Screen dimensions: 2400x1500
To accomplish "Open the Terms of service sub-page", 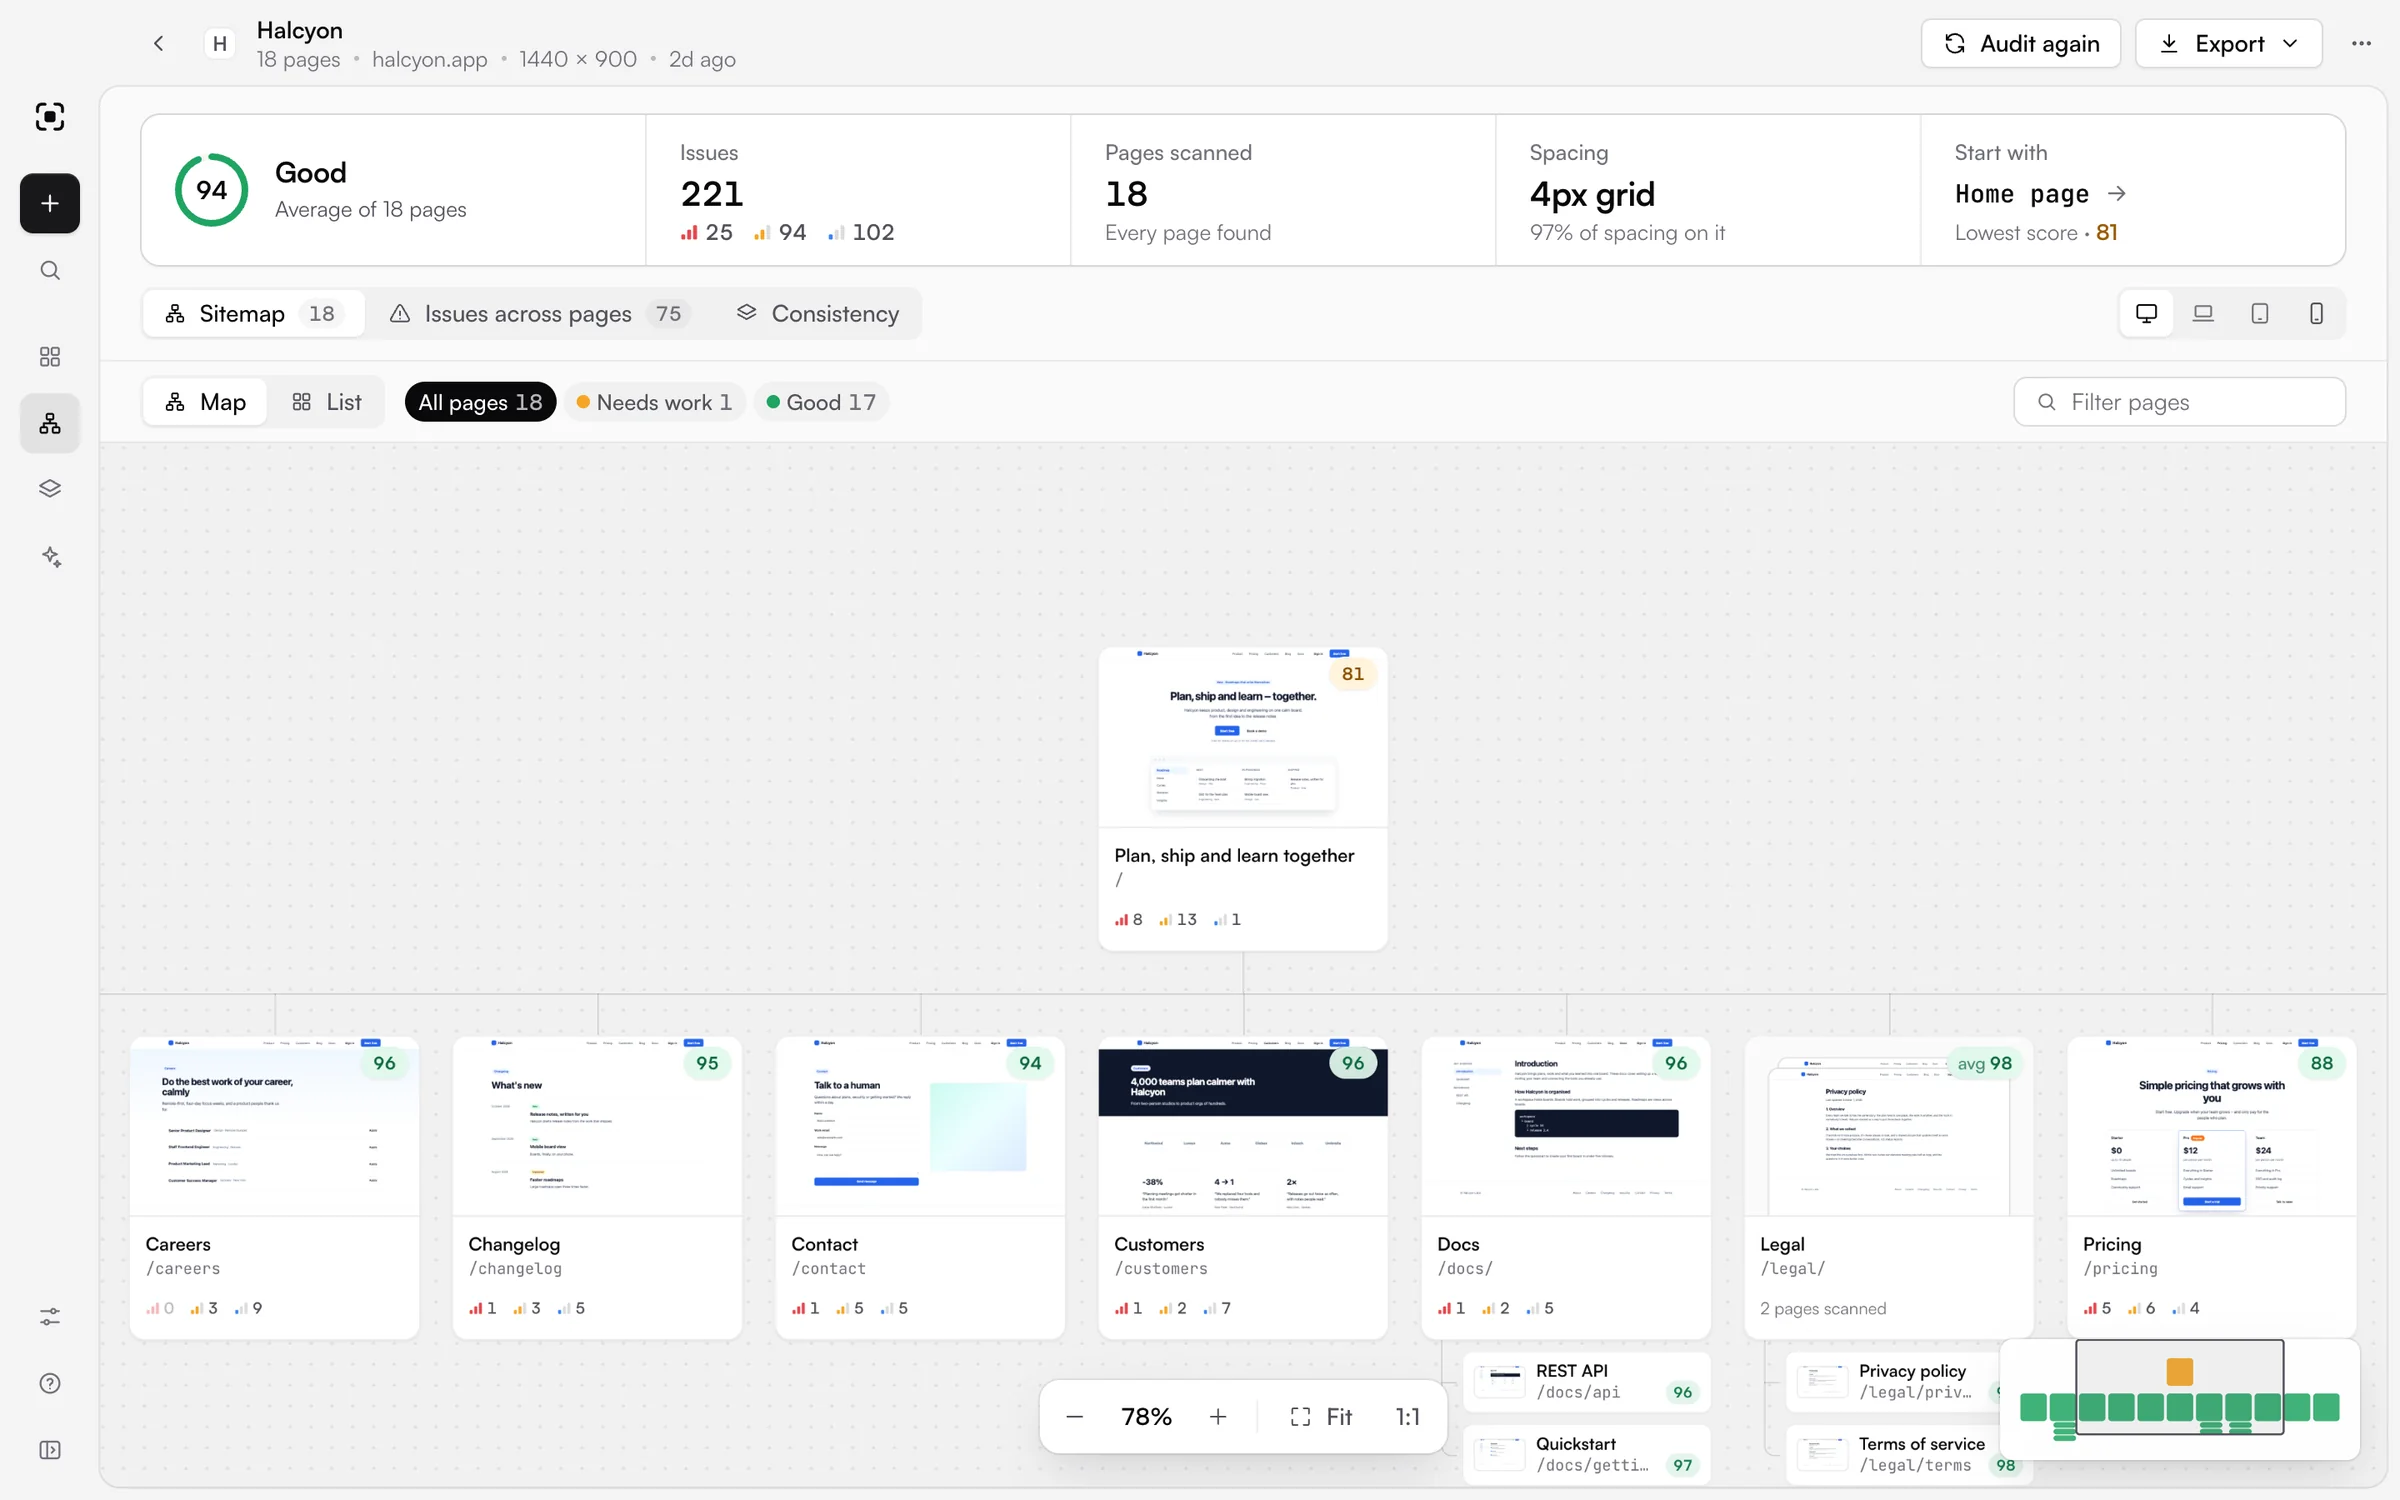I will tap(1910, 1455).
